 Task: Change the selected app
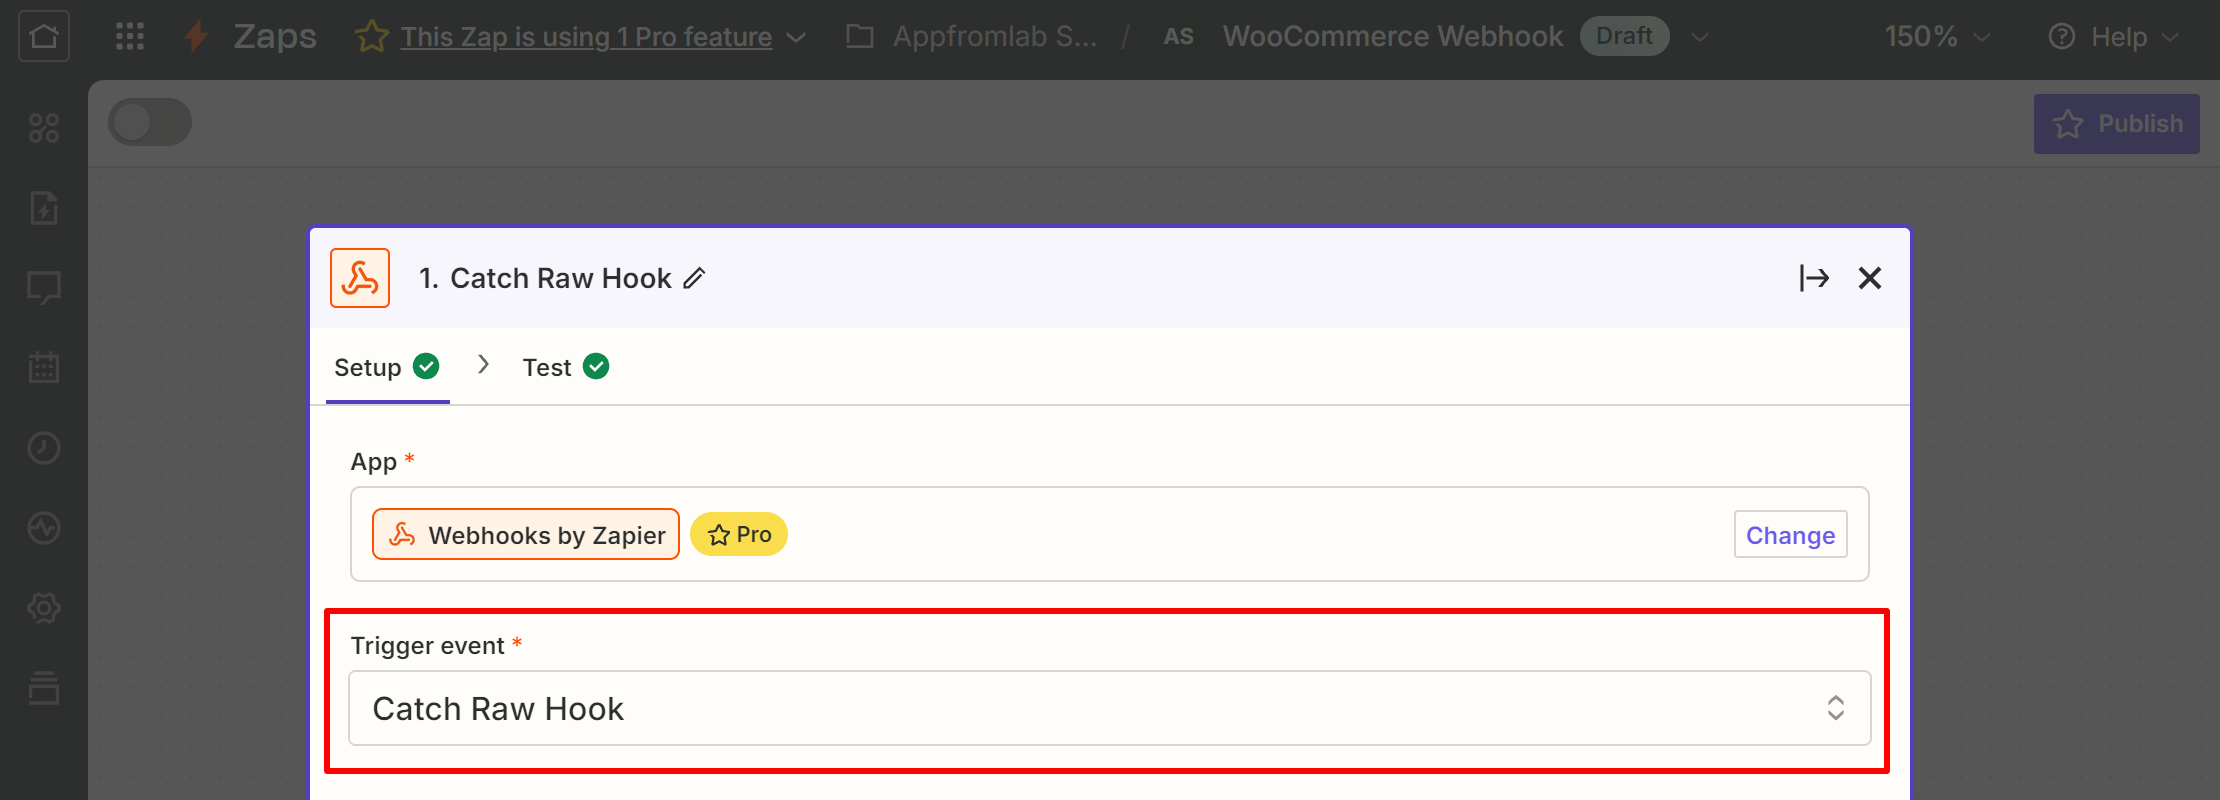tap(1790, 535)
